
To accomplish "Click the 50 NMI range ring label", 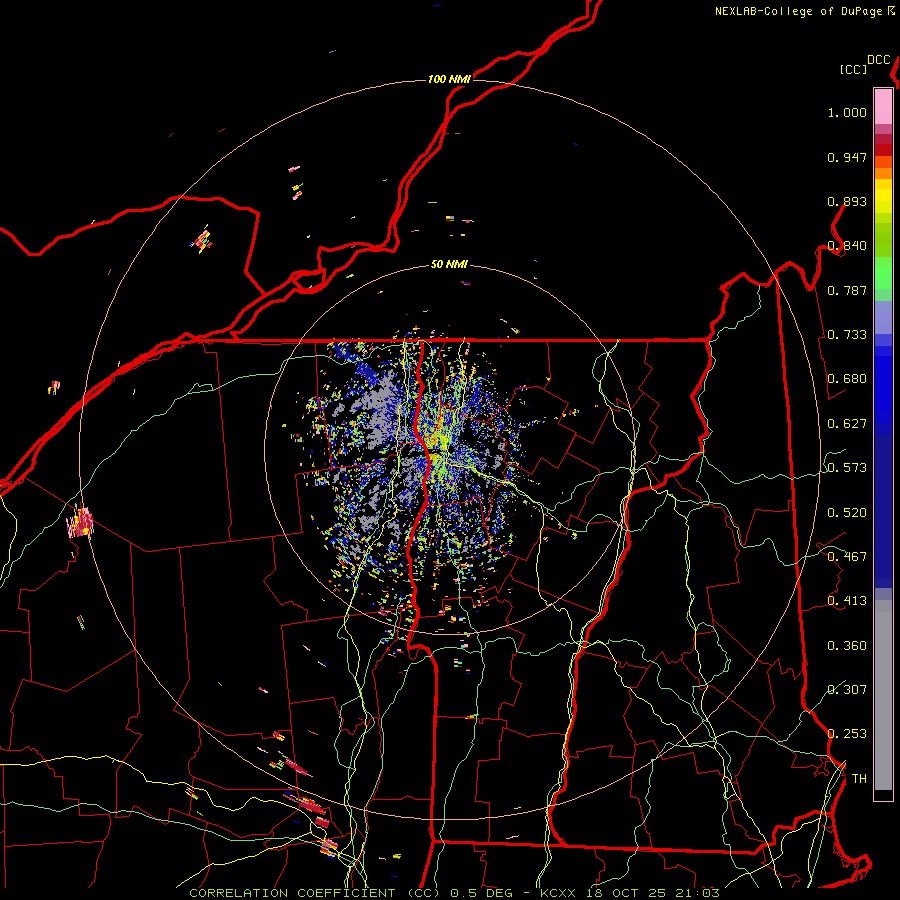I will click(x=449, y=265).
